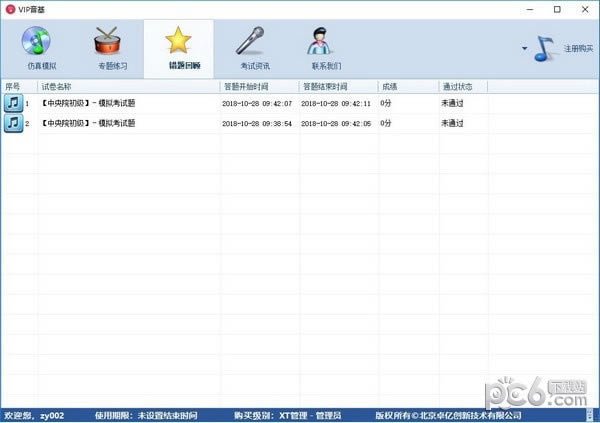Select the exam started at 09:38:54
The image size is (600, 423).
point(257,123)
